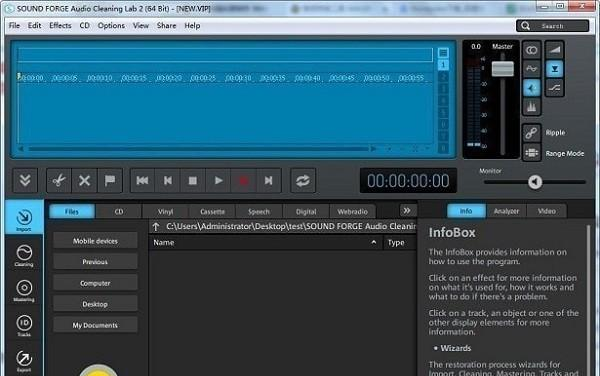This screenshot has height=376, width=600.
Task: Skip to previous marker button
Action: [168, 181]
